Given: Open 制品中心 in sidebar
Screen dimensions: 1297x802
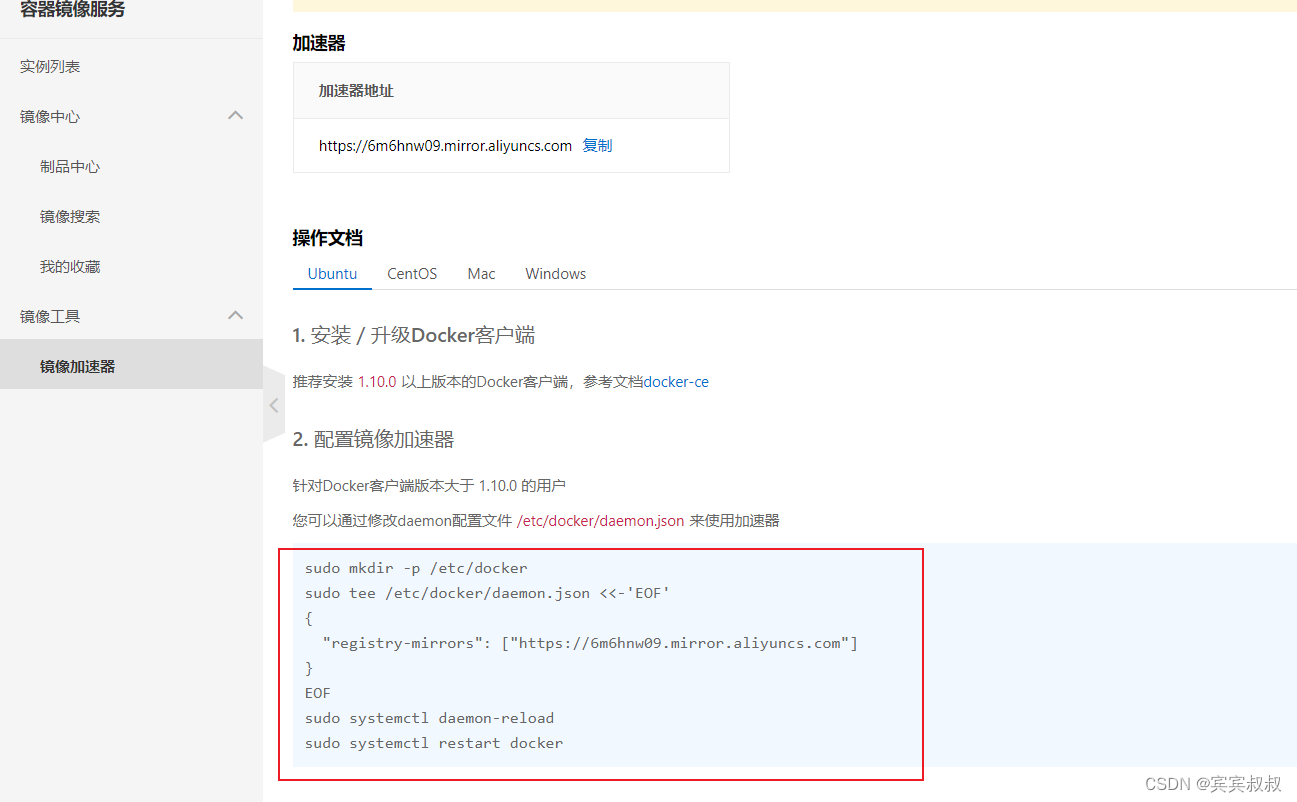Looking at the screenshot, I should 70,166.
